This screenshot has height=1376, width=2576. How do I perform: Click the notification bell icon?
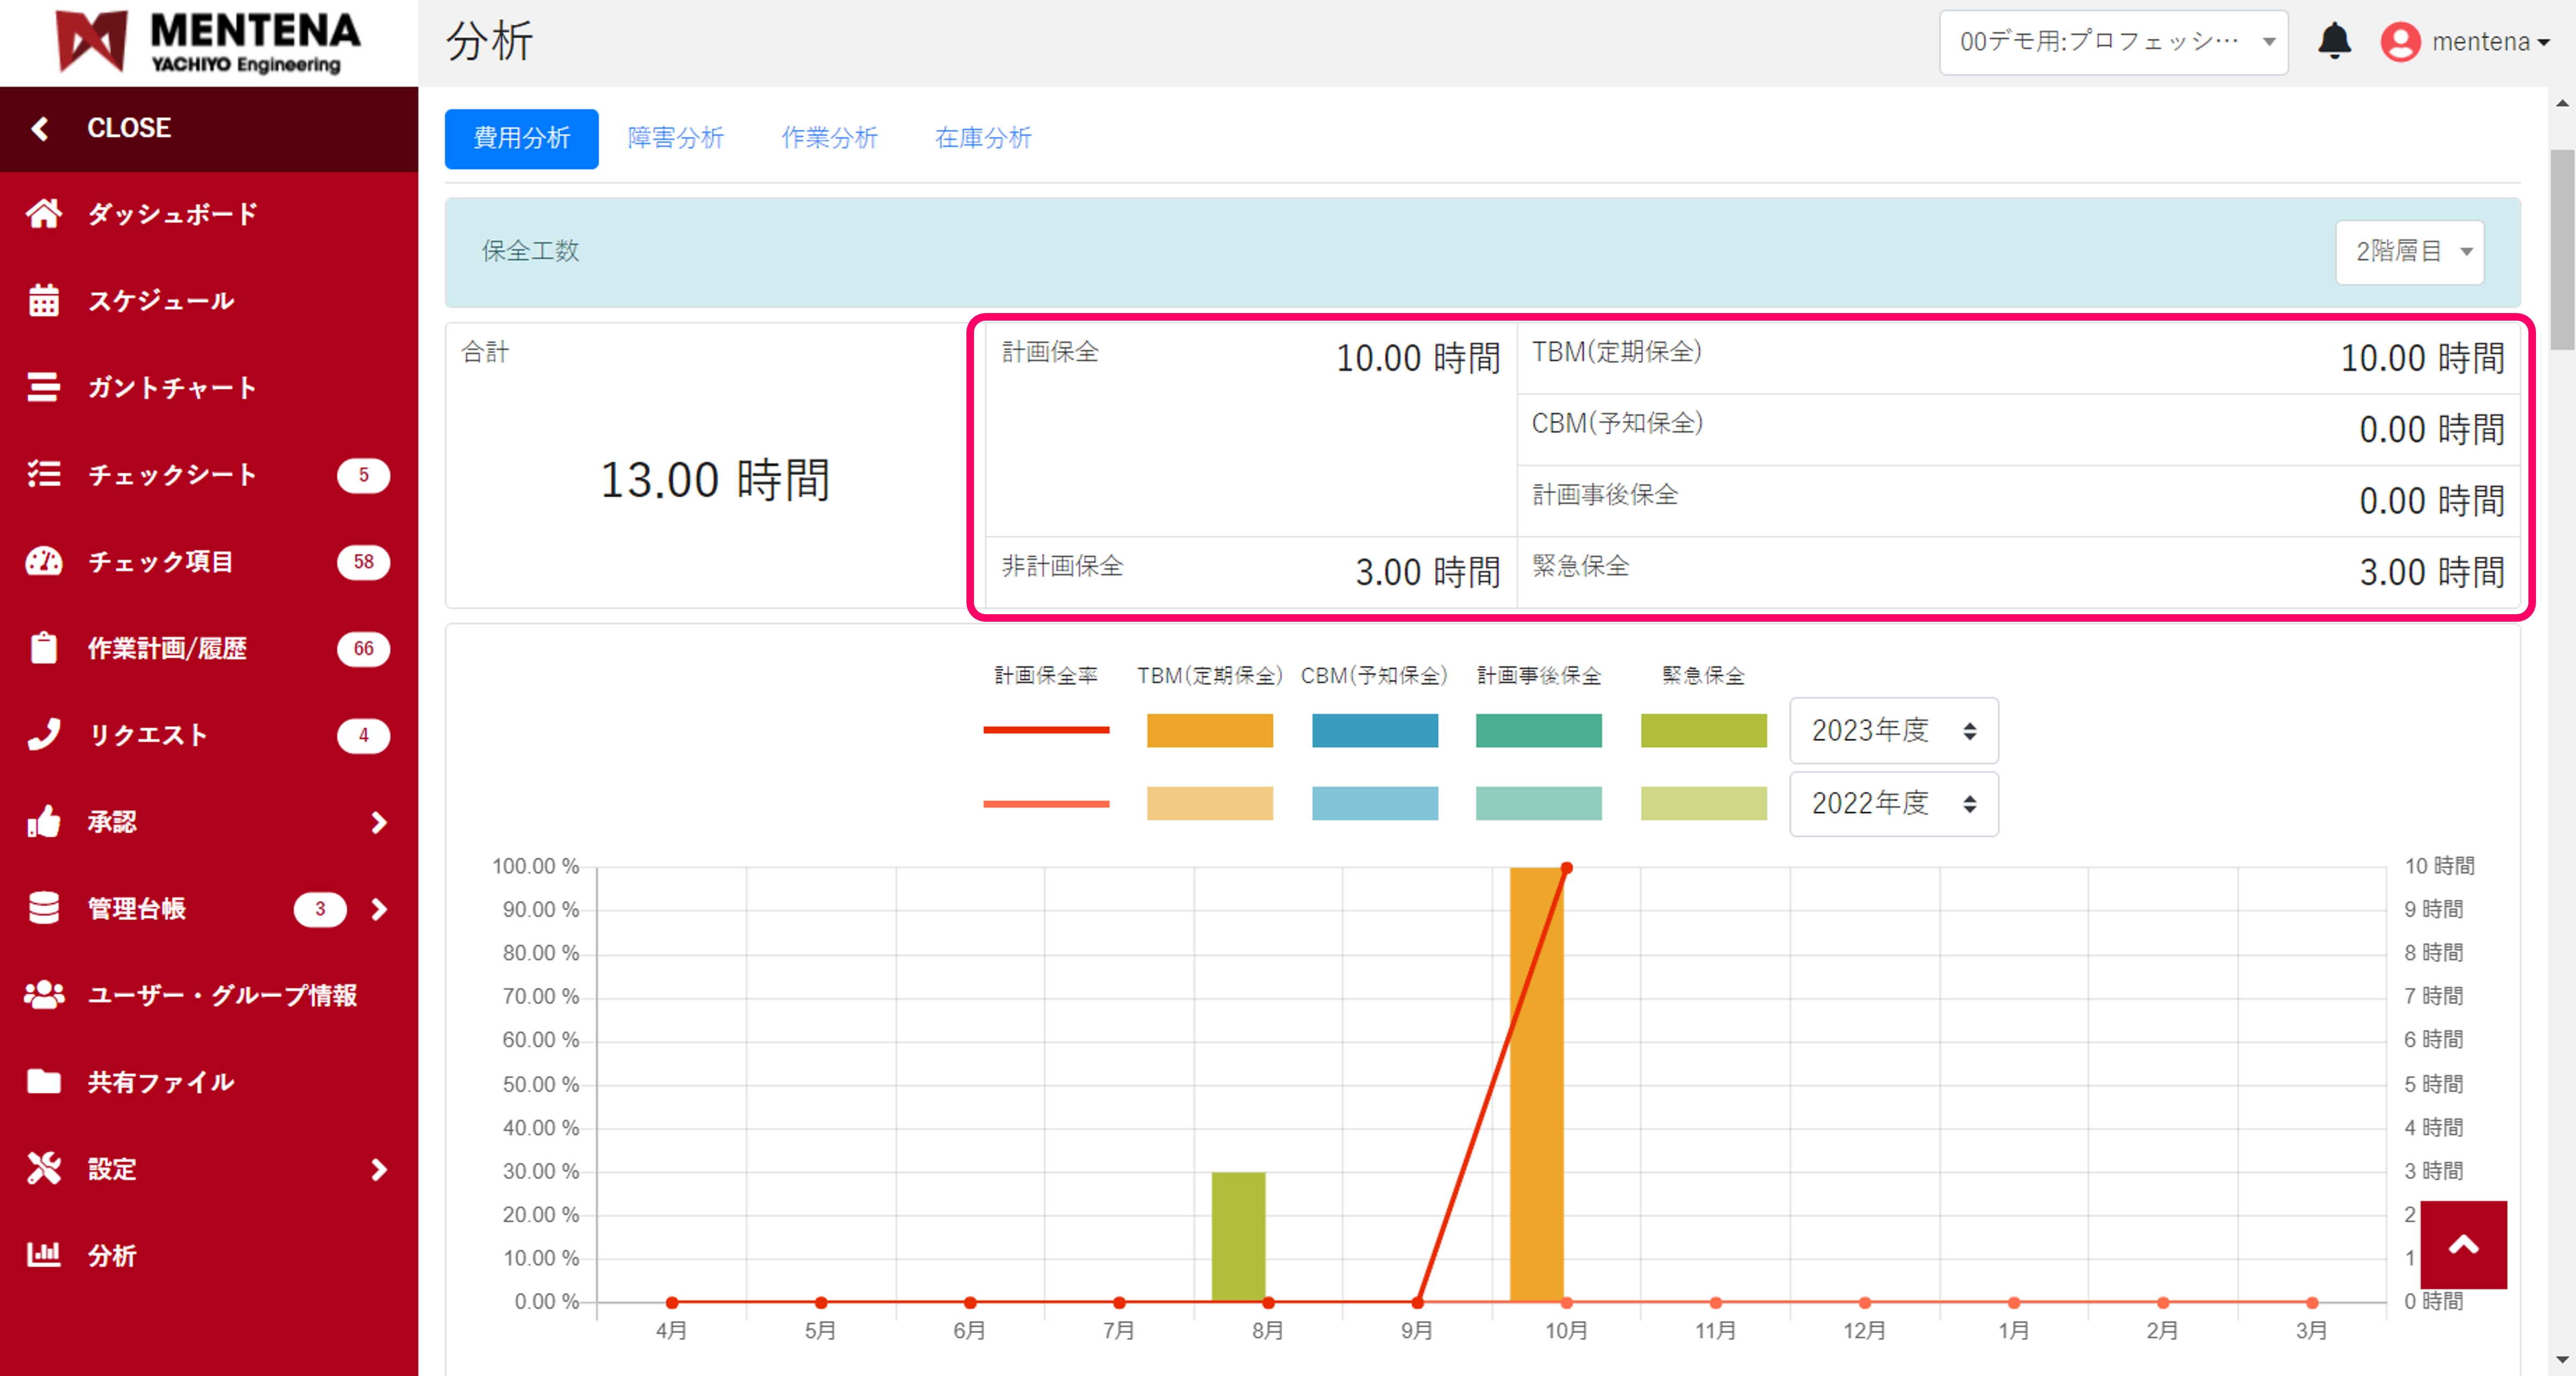[x=2334, y=41]
